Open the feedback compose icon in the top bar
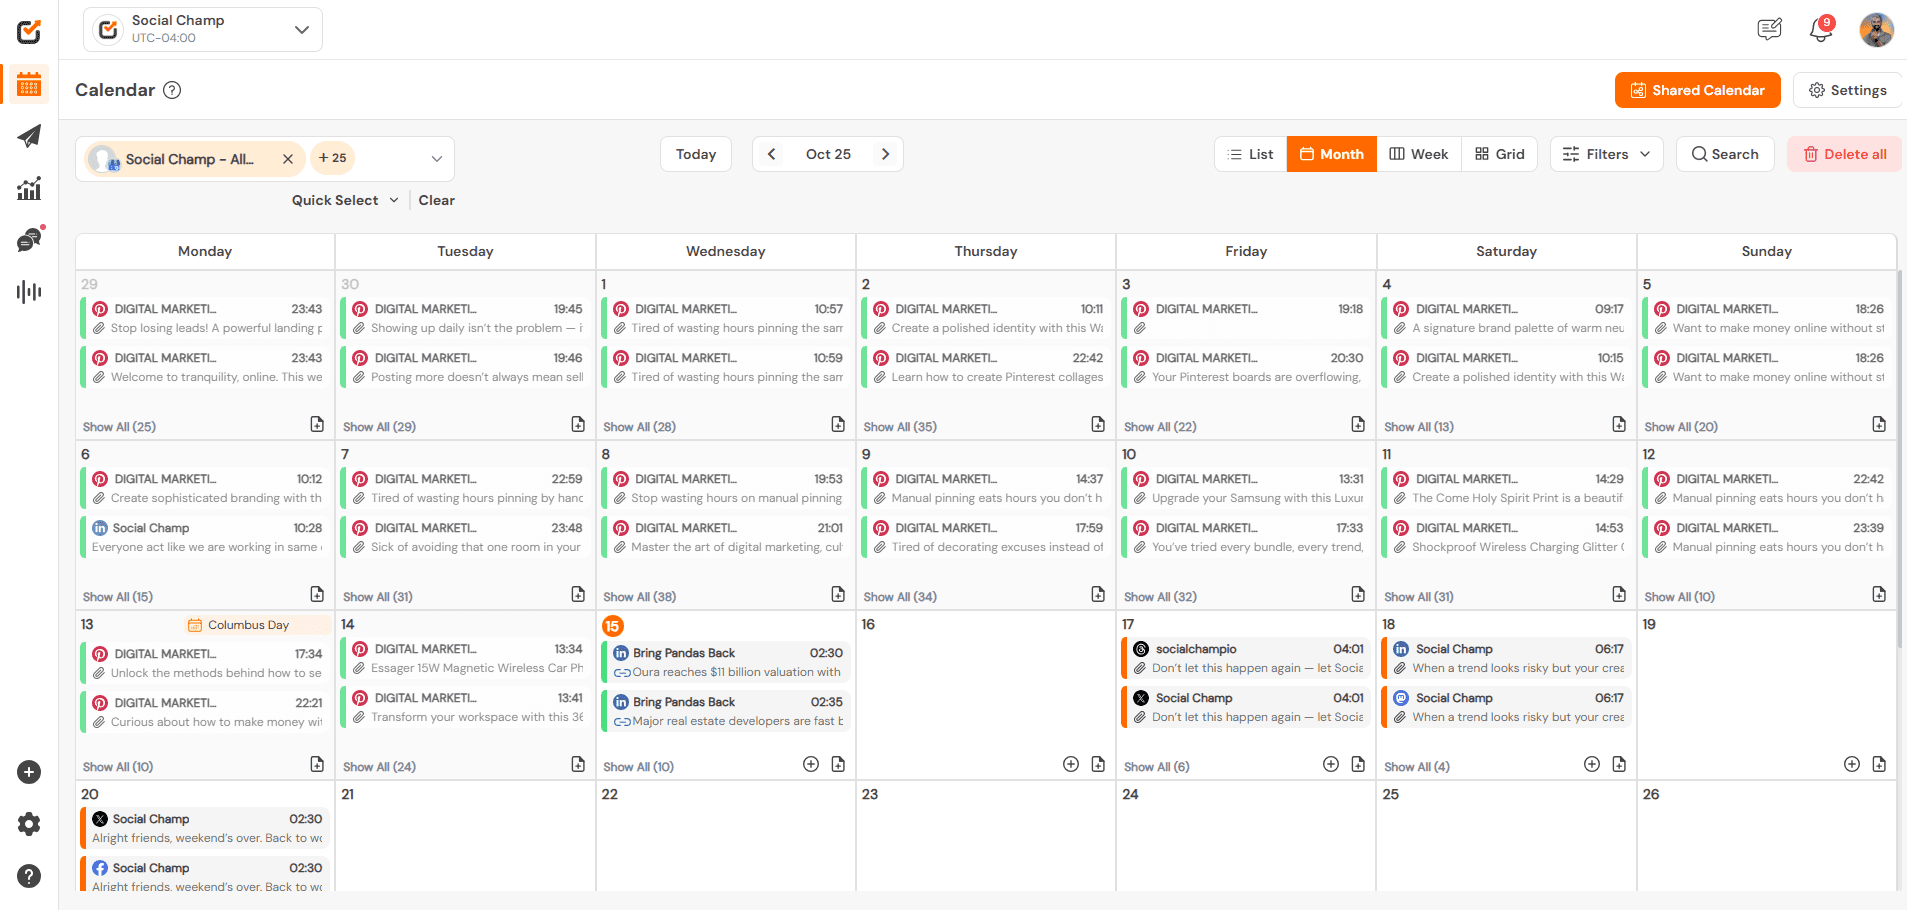 (x=1769, y=29)
